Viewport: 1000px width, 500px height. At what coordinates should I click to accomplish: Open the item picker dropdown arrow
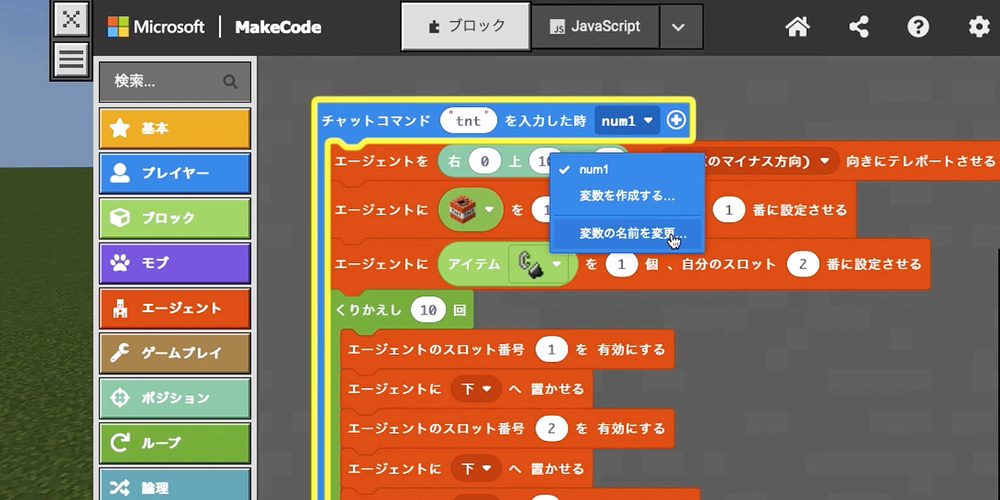557,263
